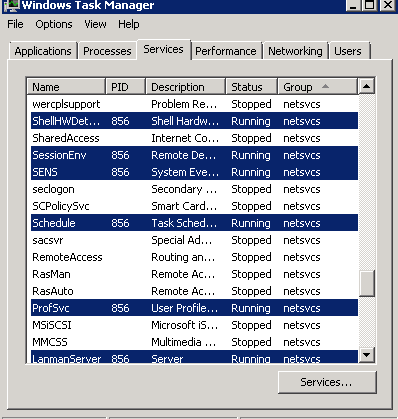Click the Stopped status of seclogon
The width and height of the screenshot is (398, 419).
point(251,189)
